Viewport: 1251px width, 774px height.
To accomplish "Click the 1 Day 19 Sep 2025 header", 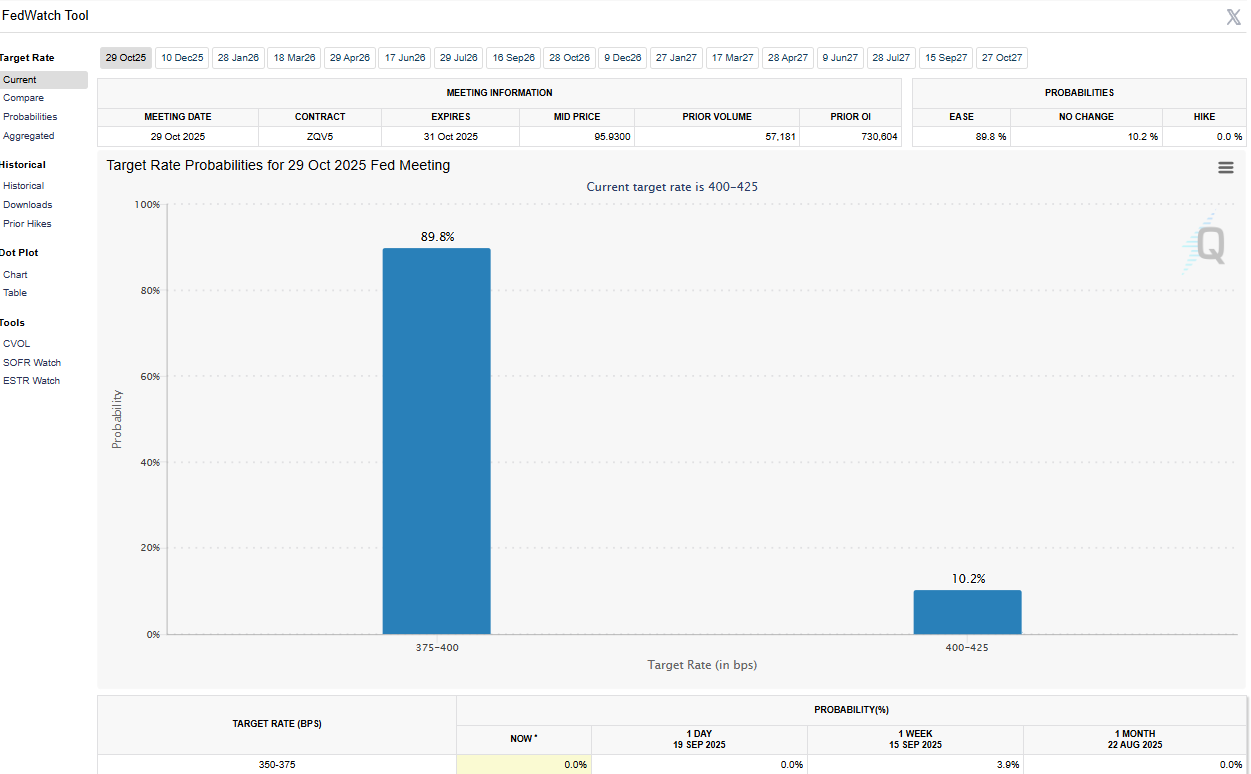I will 699,739.
